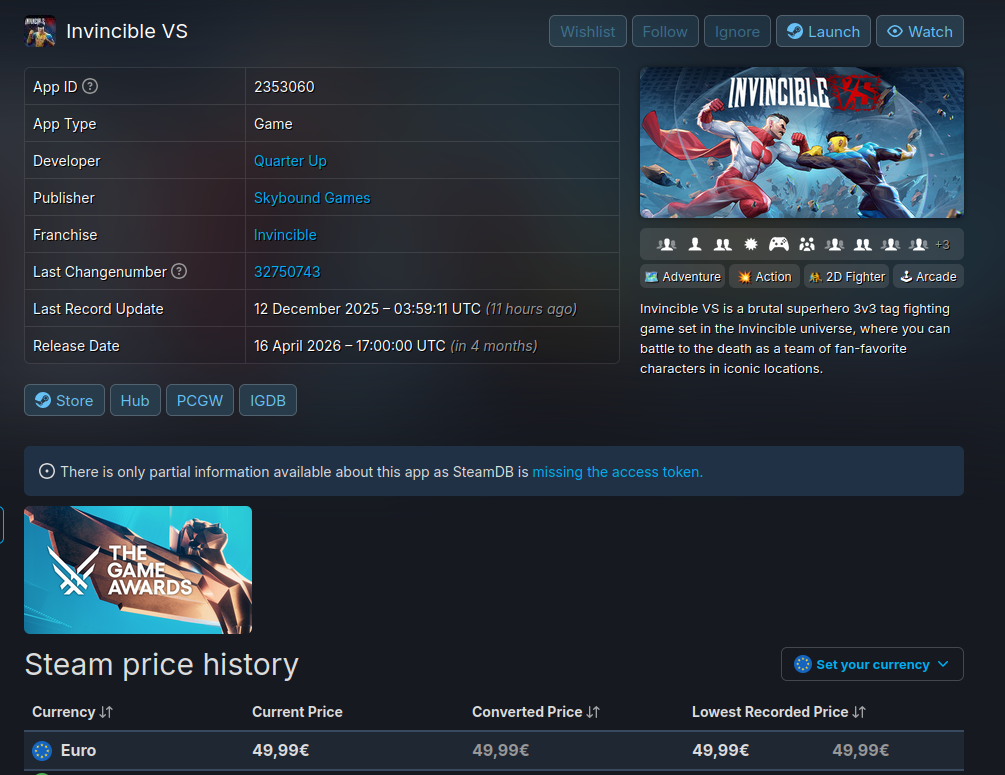Click the game controller icon in category row
This screenshot has width=1005, height=775.
point(779,244)
